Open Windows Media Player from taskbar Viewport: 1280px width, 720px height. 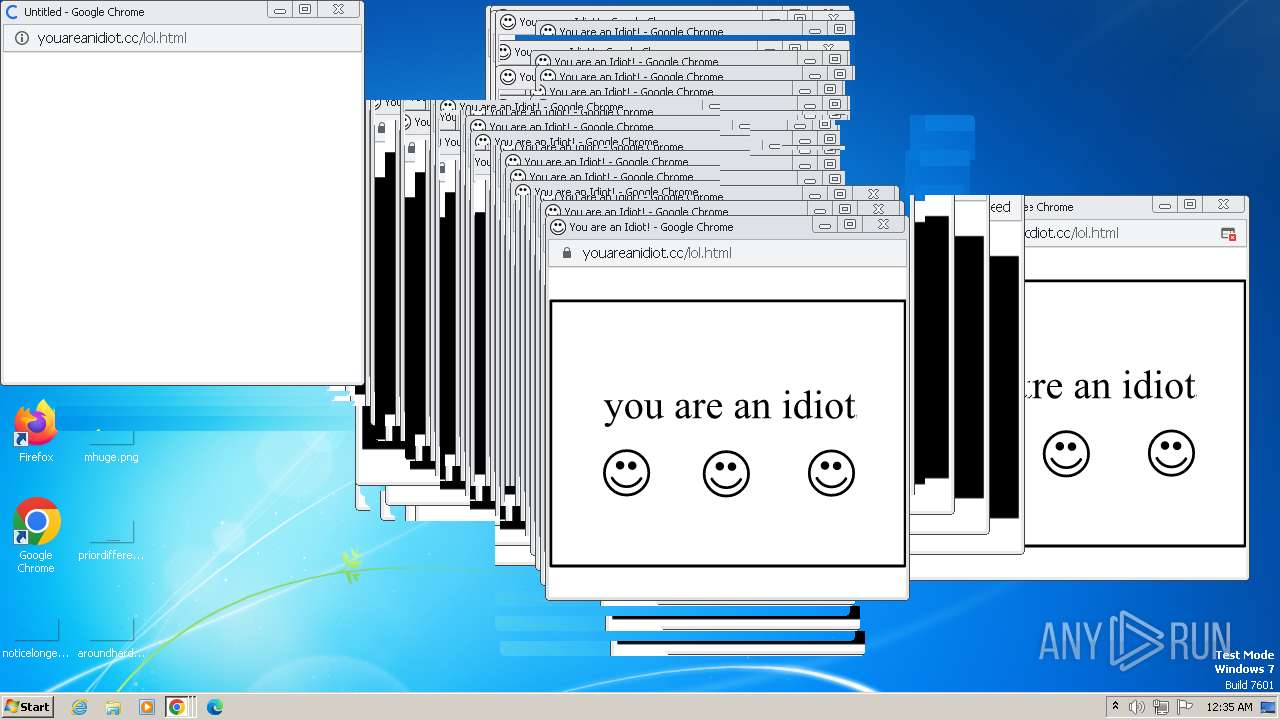[x=146, y=707]
